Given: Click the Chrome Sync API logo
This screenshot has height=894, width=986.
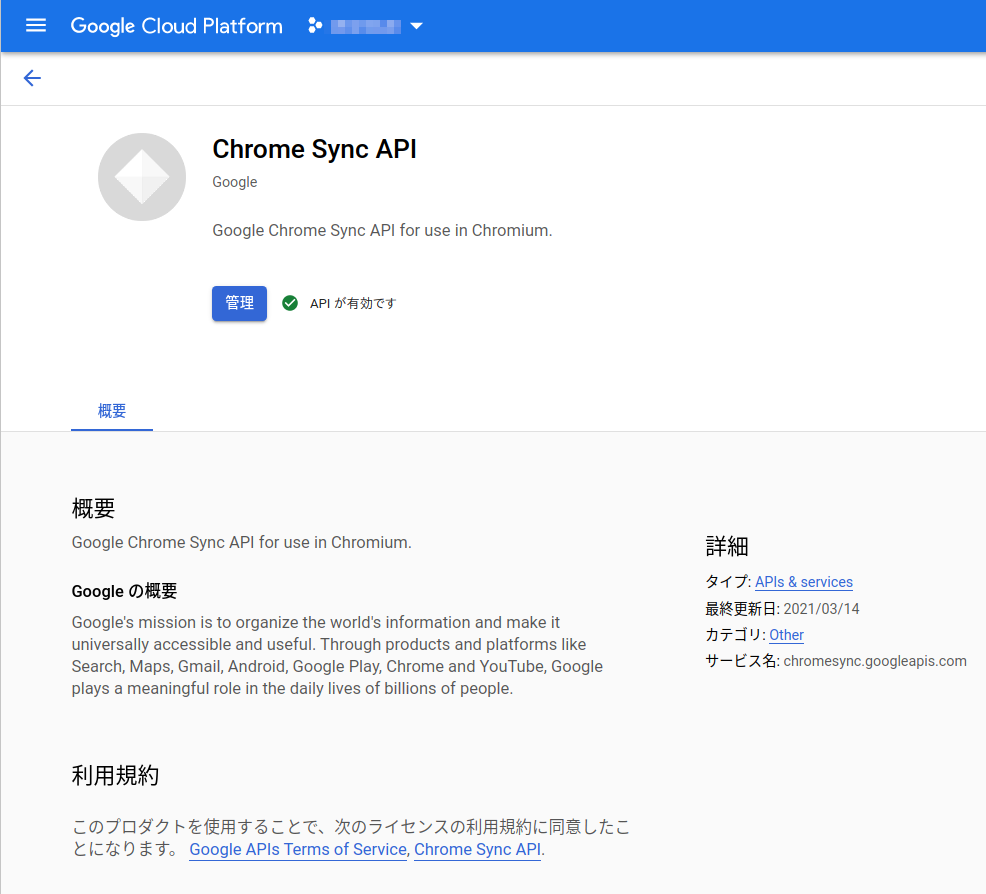Looking at the screenshot, I should pos(142,177).
